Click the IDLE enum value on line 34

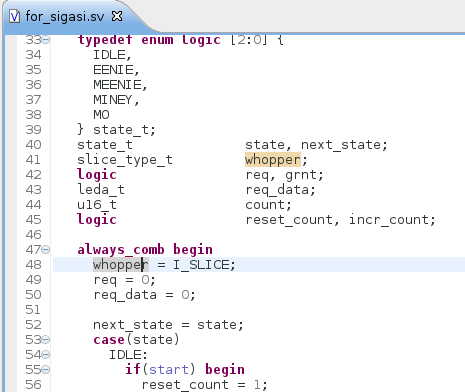(109, 55)
